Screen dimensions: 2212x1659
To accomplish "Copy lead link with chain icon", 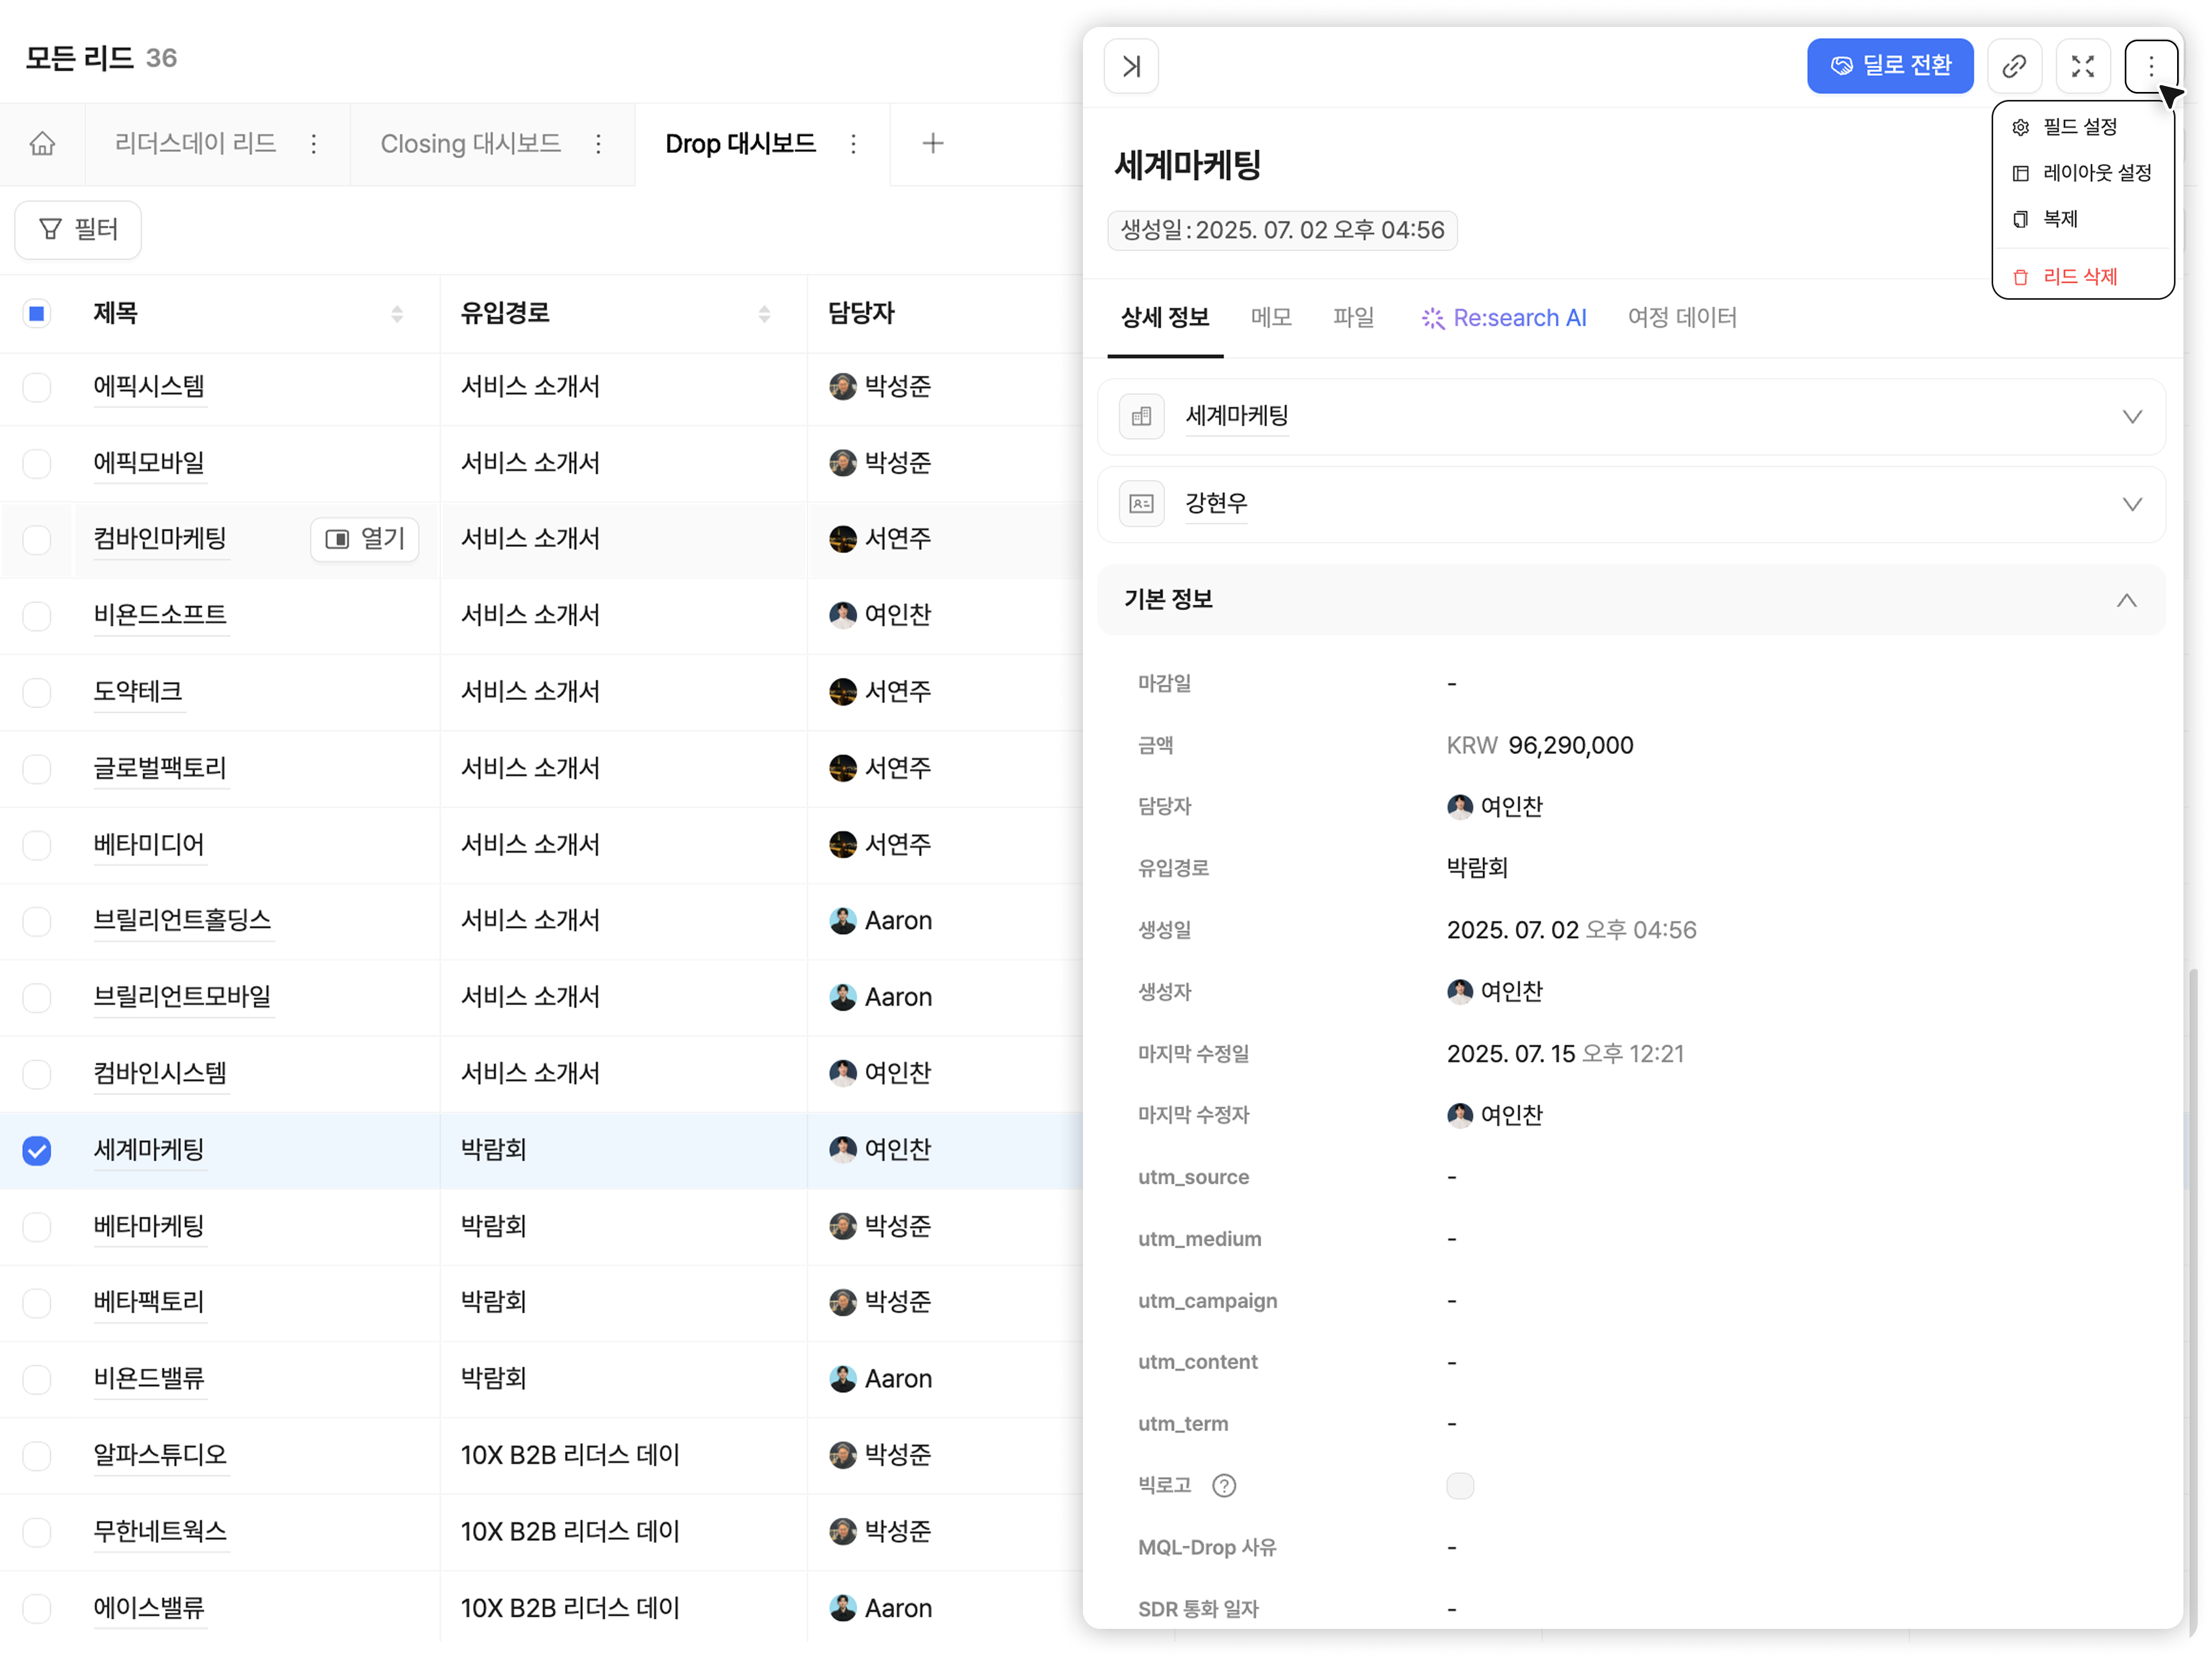I will click(2014, 66).
